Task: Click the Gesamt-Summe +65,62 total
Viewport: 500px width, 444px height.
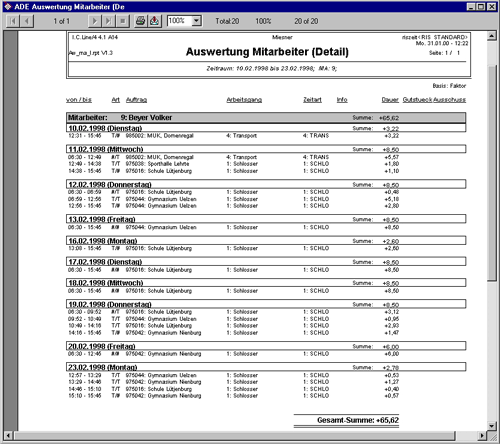Action: [358, 420]
